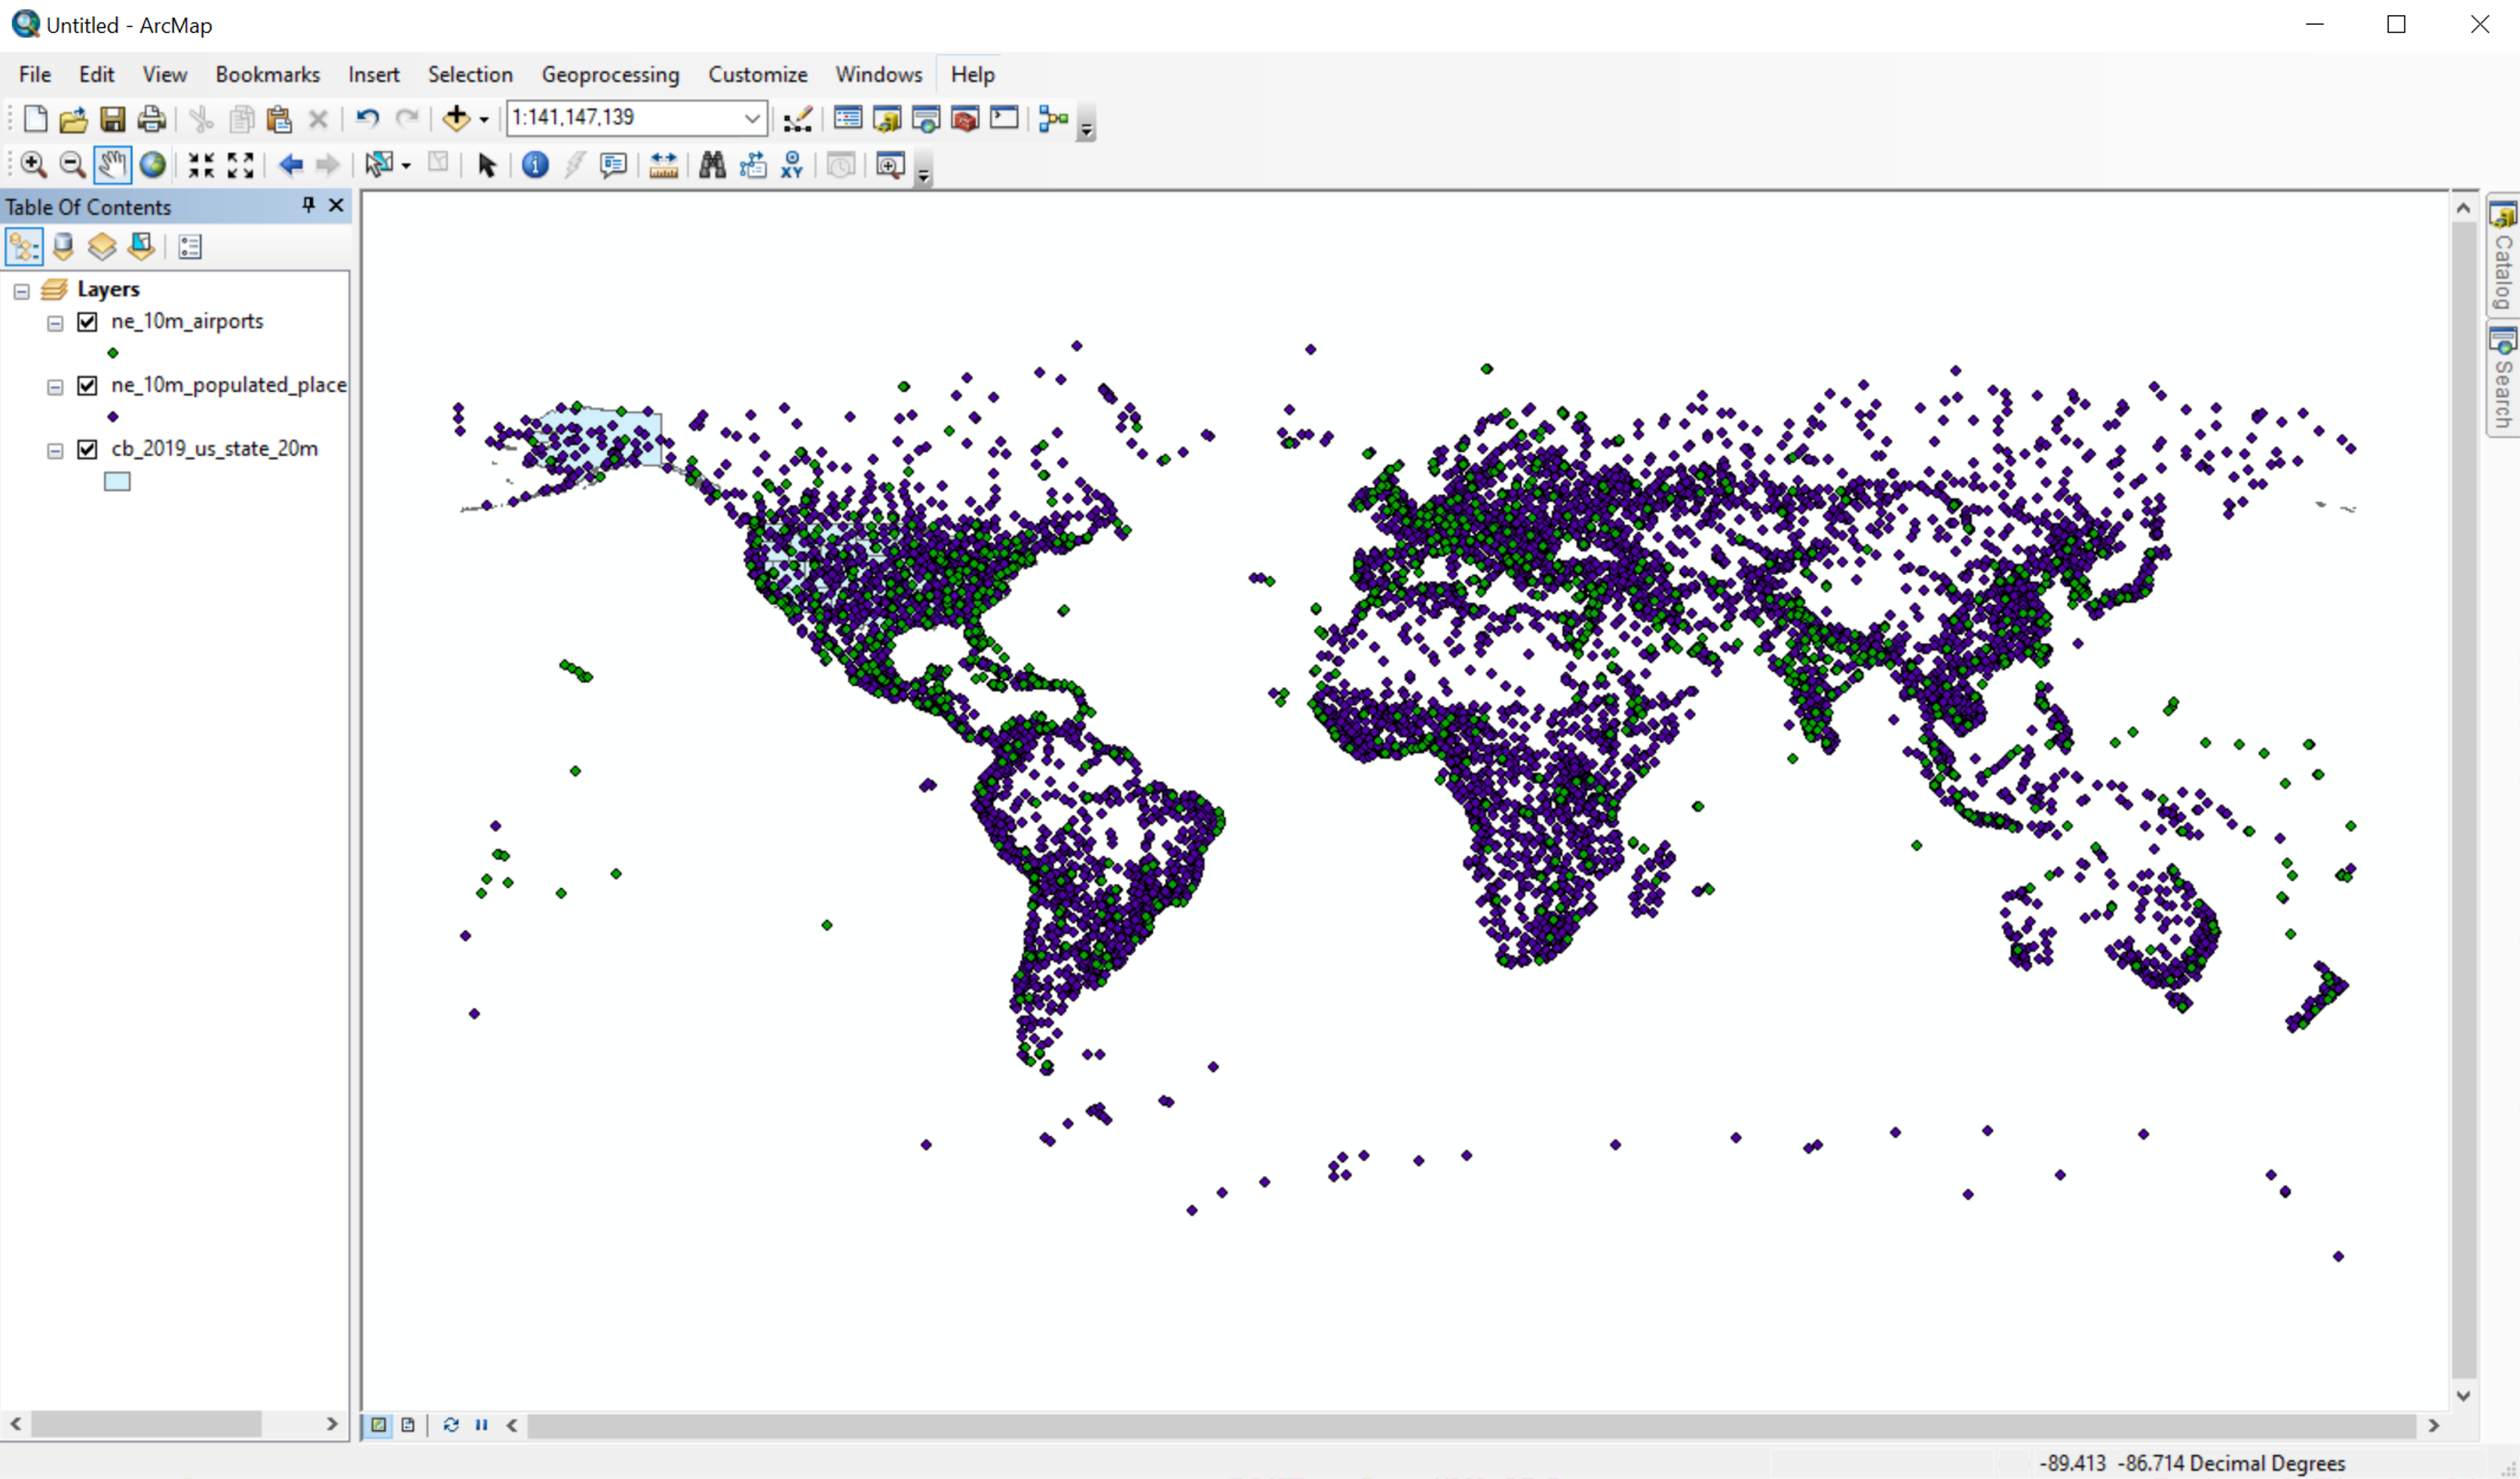Open the Geoprocessing menu
The image size is (2520, 1479).
pos(610,75)
